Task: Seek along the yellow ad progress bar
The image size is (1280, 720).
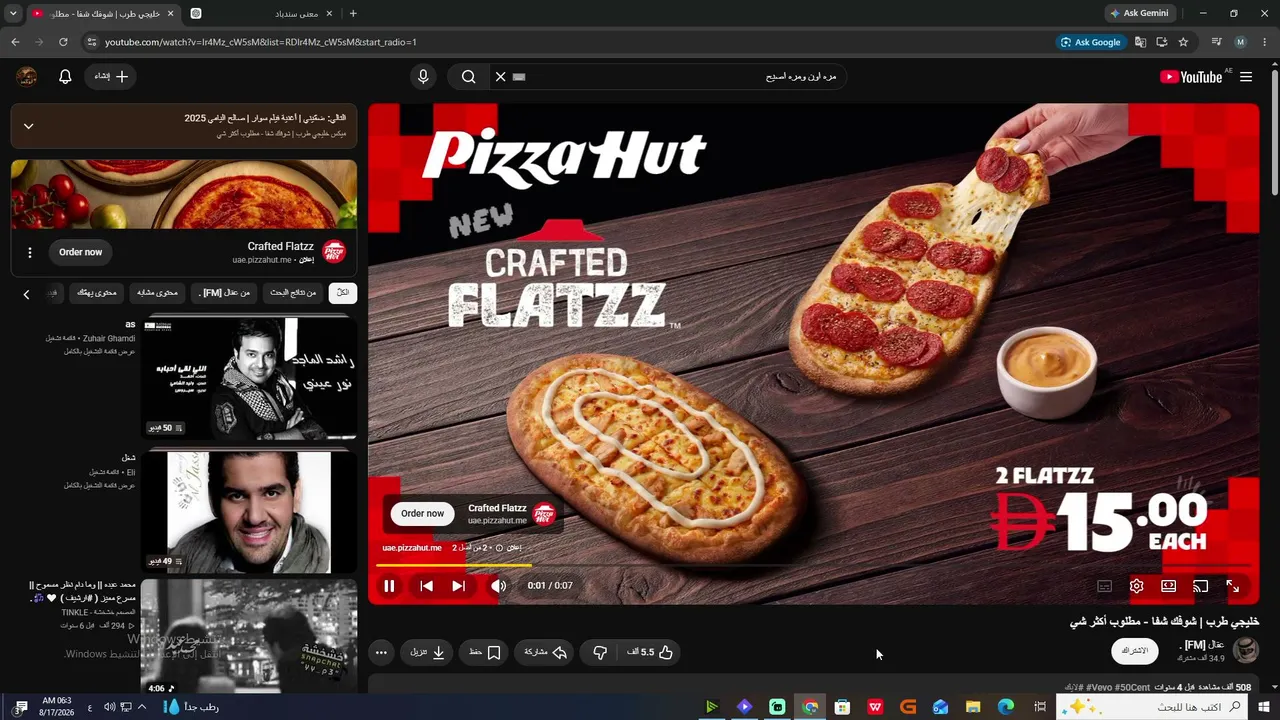Action: 813,566
